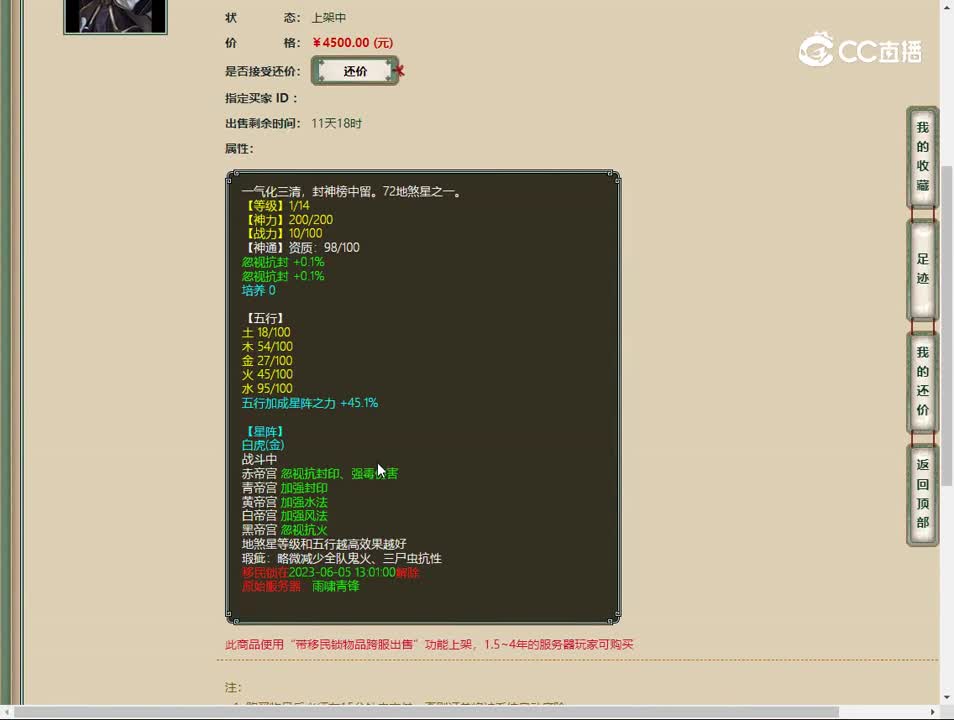Click the 水 95/100 value
The height and width of the screenshot is (720, 954).
(267, 388)
